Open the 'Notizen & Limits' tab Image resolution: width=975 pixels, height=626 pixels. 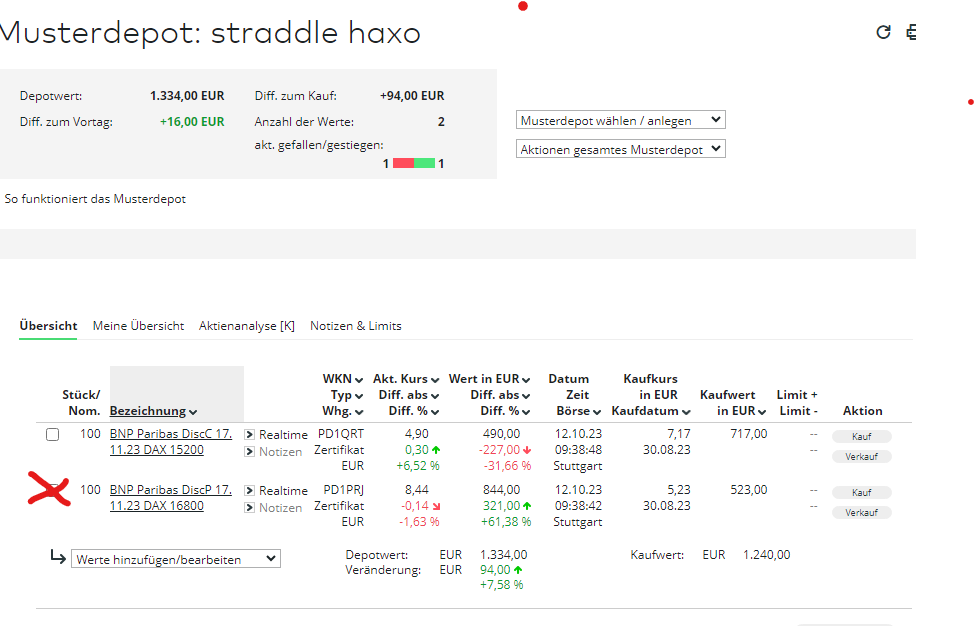tap(355, 326)
